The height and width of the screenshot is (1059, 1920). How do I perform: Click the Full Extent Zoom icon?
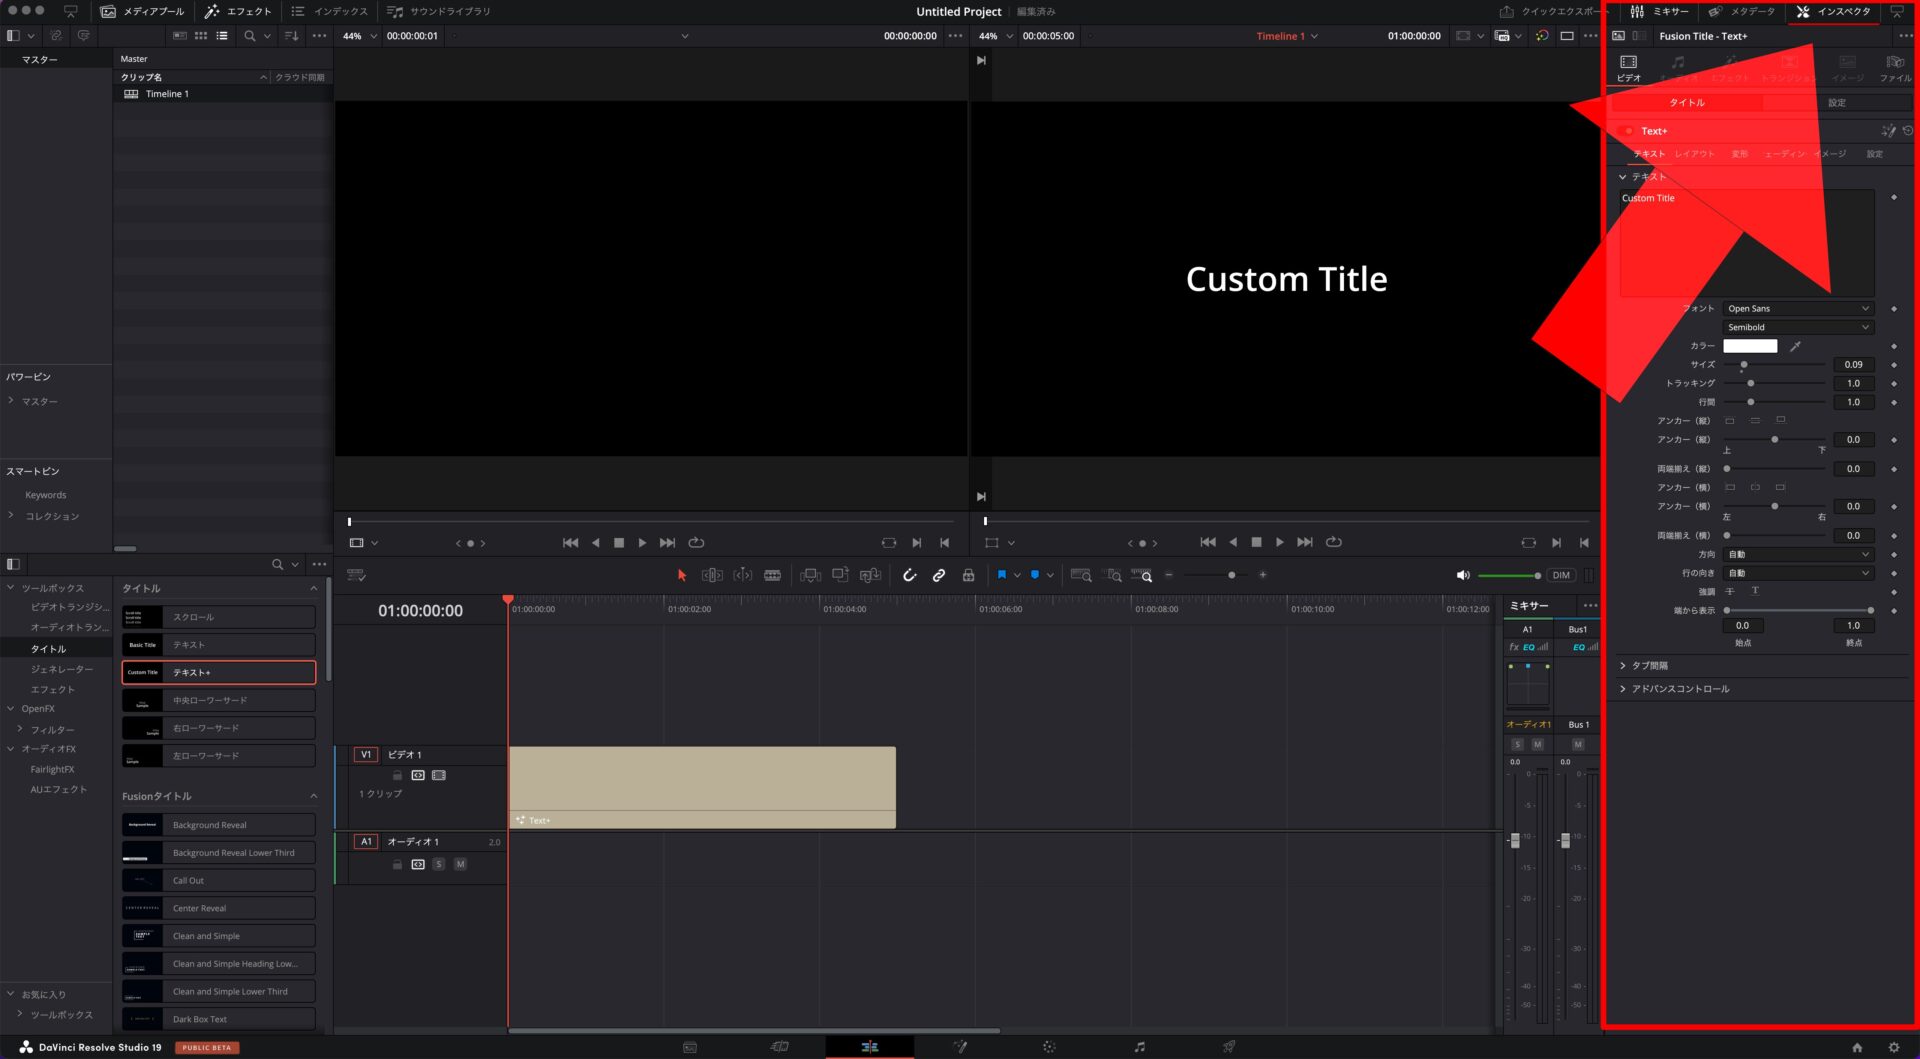point(1081,575)
